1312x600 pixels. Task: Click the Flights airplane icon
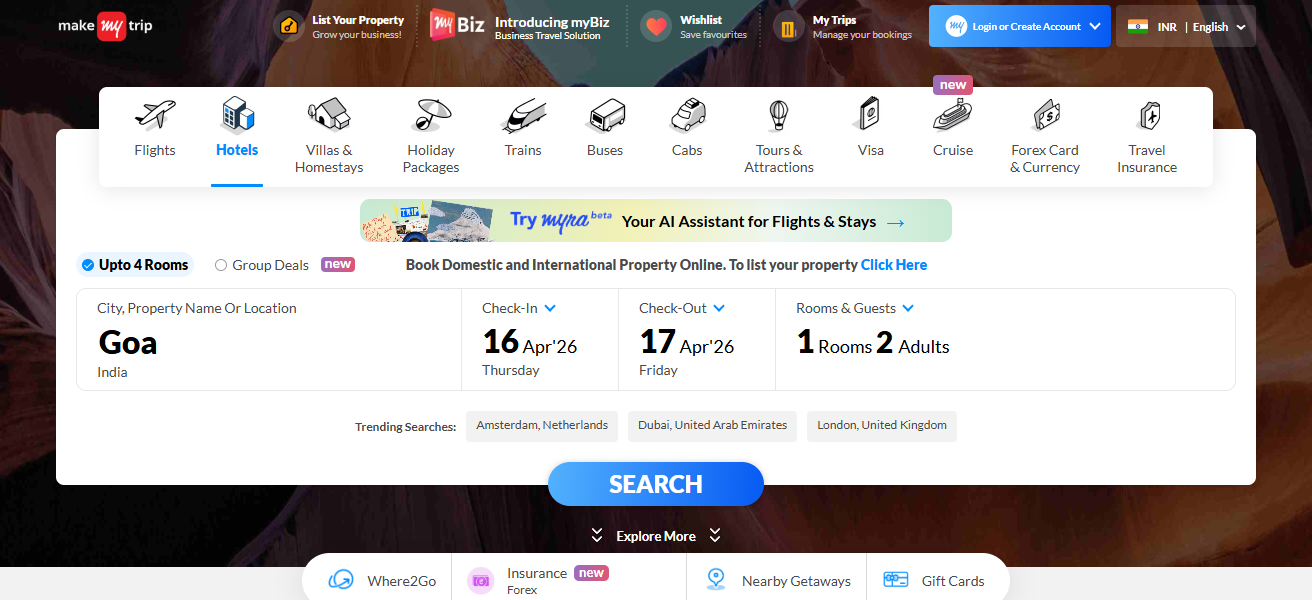click(155, 115)
